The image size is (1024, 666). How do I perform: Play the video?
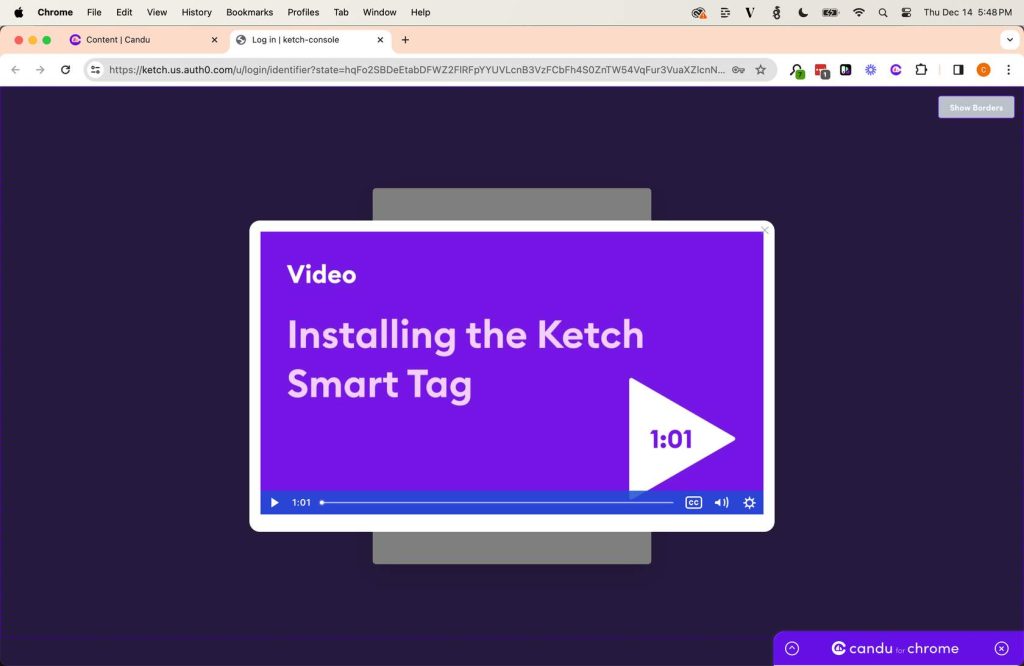[274, 502]
